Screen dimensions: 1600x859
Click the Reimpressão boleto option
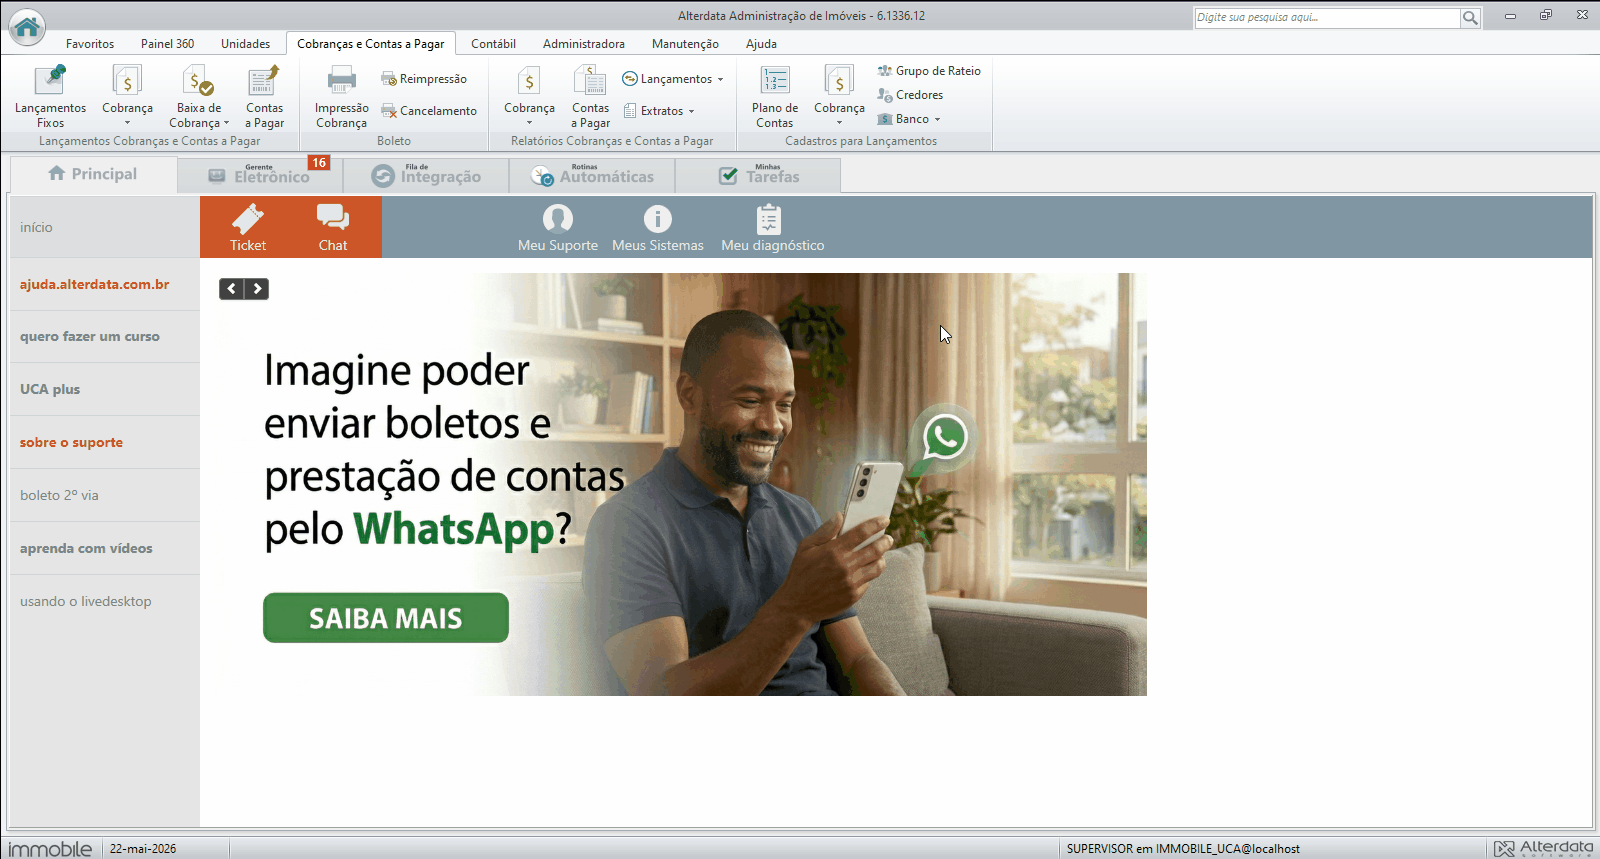(x=424, y=79)
